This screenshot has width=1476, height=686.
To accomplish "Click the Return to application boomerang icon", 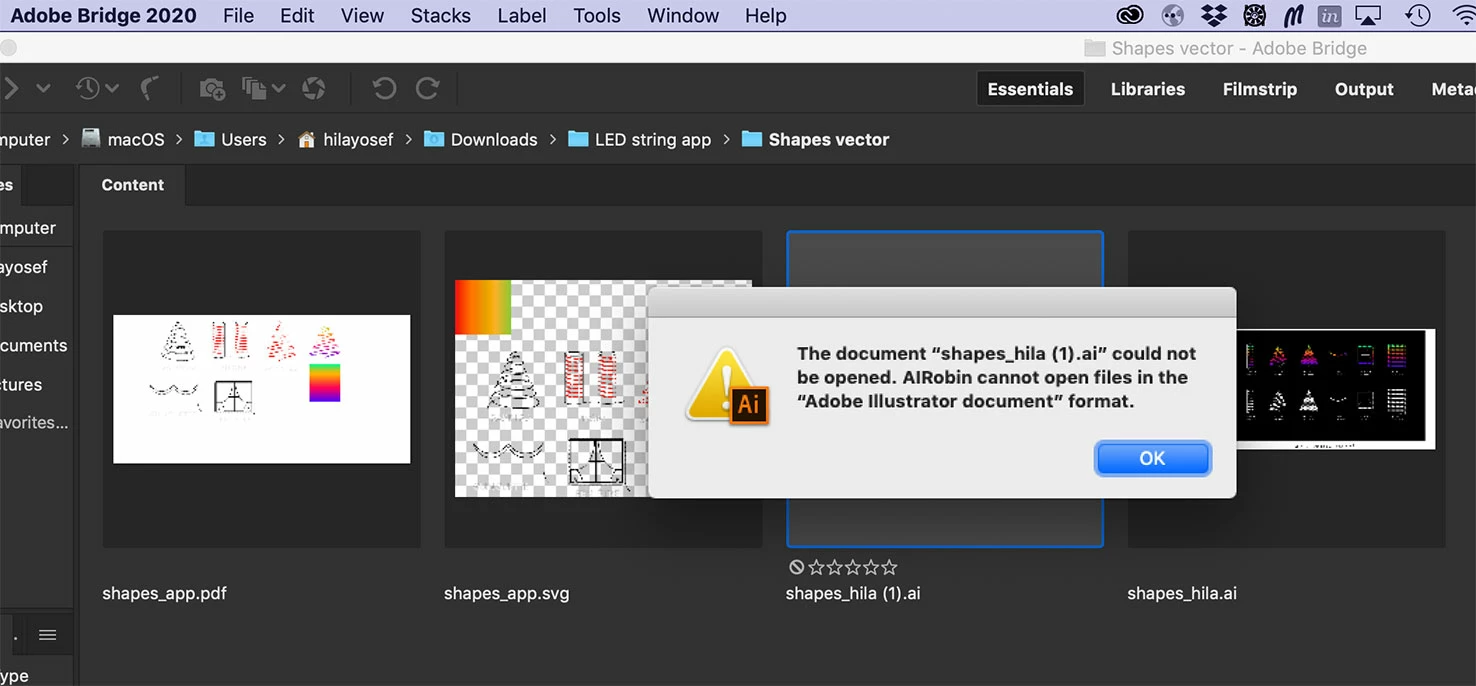I will [150, 89].
